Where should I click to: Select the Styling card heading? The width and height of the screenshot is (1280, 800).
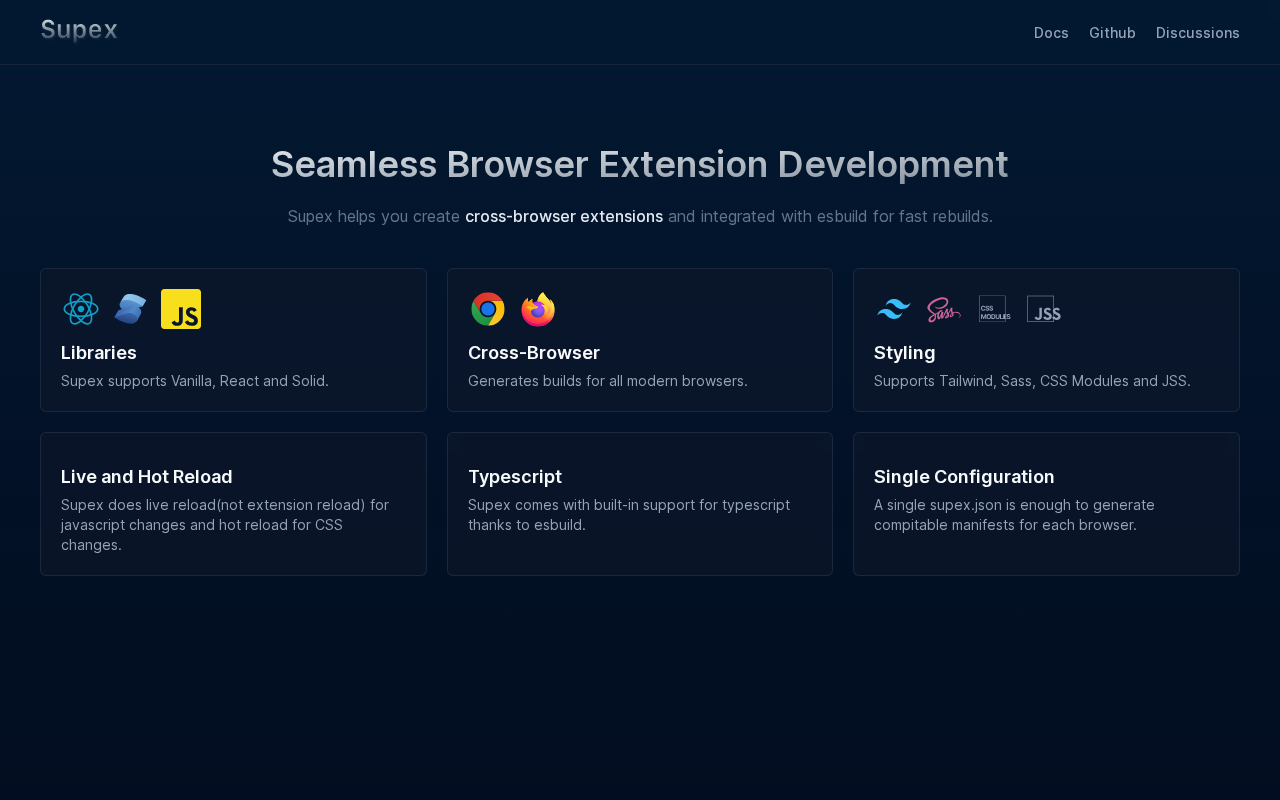coord(905,353)
